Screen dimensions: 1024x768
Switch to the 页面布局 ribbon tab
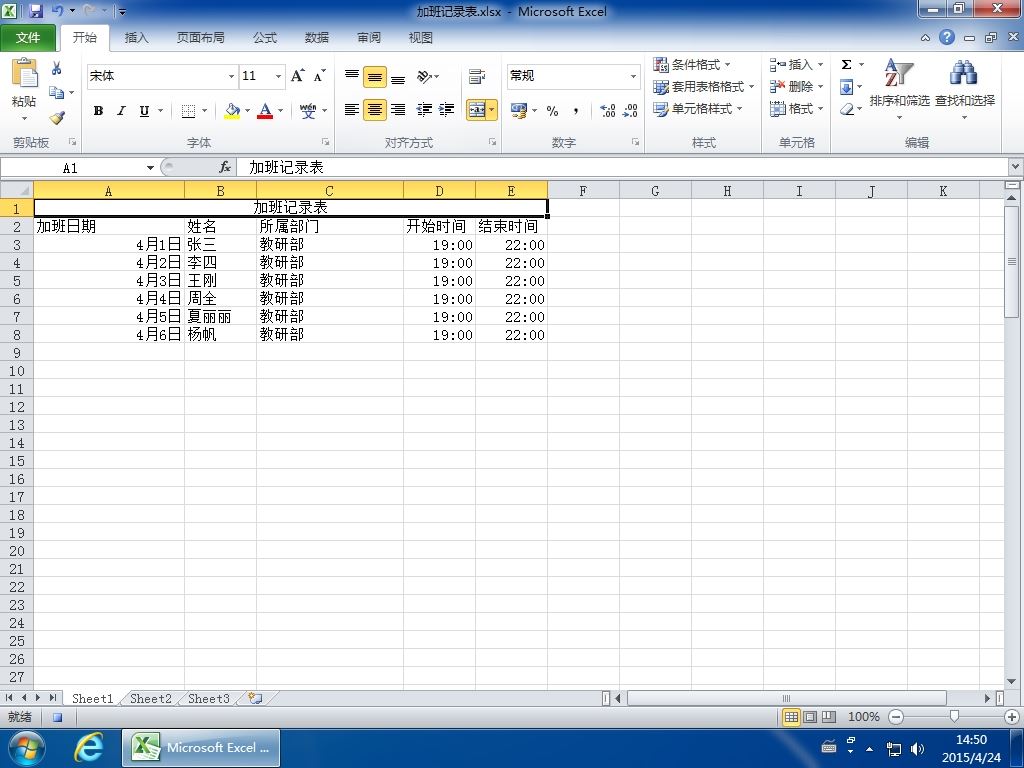(x=200, y=38)
